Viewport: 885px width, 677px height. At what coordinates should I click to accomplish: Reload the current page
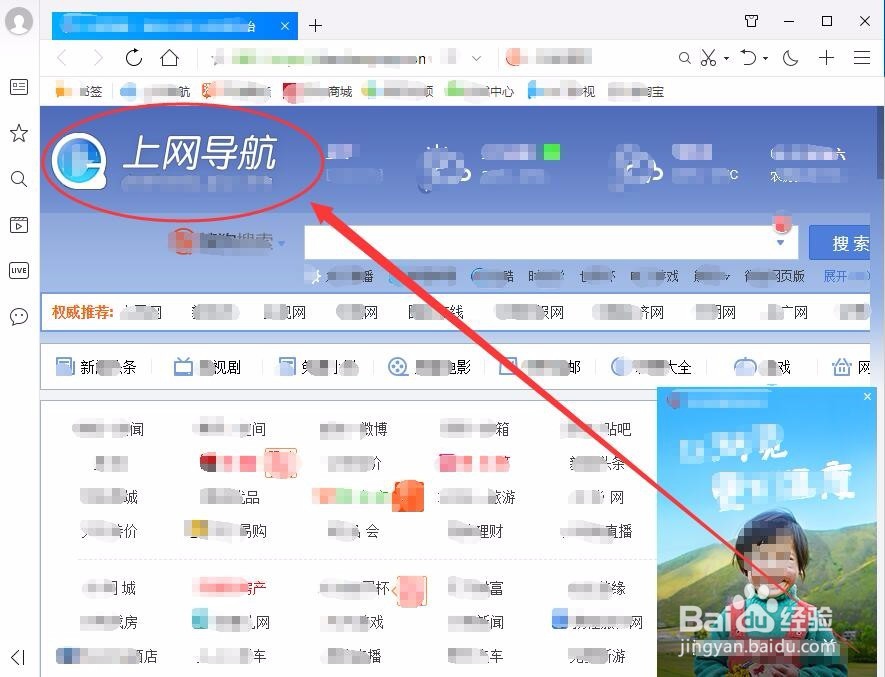(134, 58)
